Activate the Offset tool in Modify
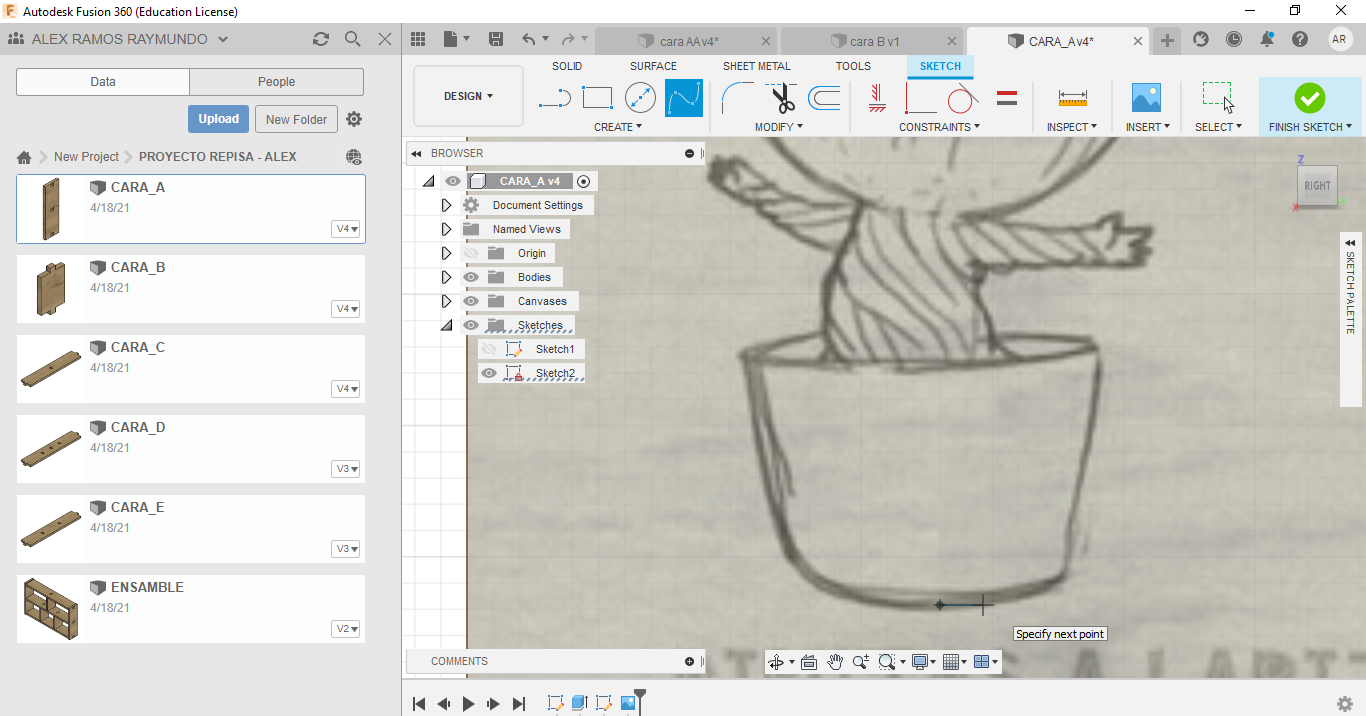 (824, 98)
